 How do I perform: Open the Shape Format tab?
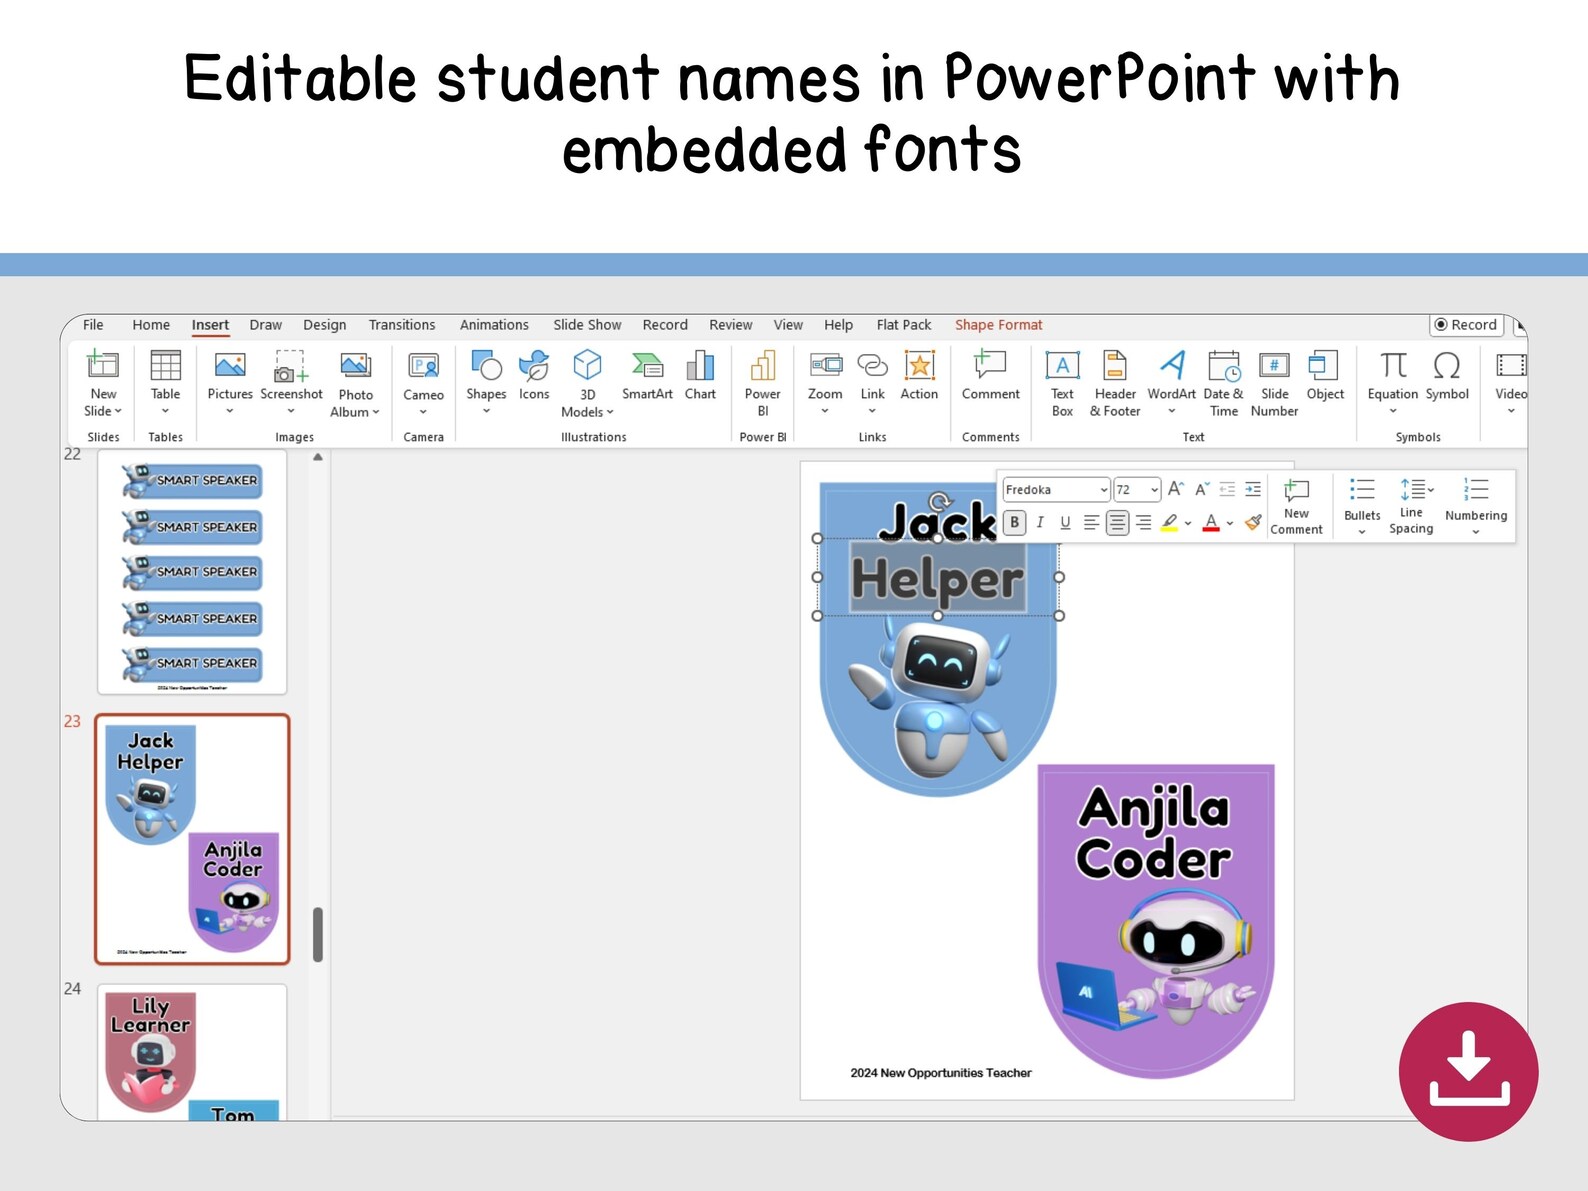click(x=998, y=325)
